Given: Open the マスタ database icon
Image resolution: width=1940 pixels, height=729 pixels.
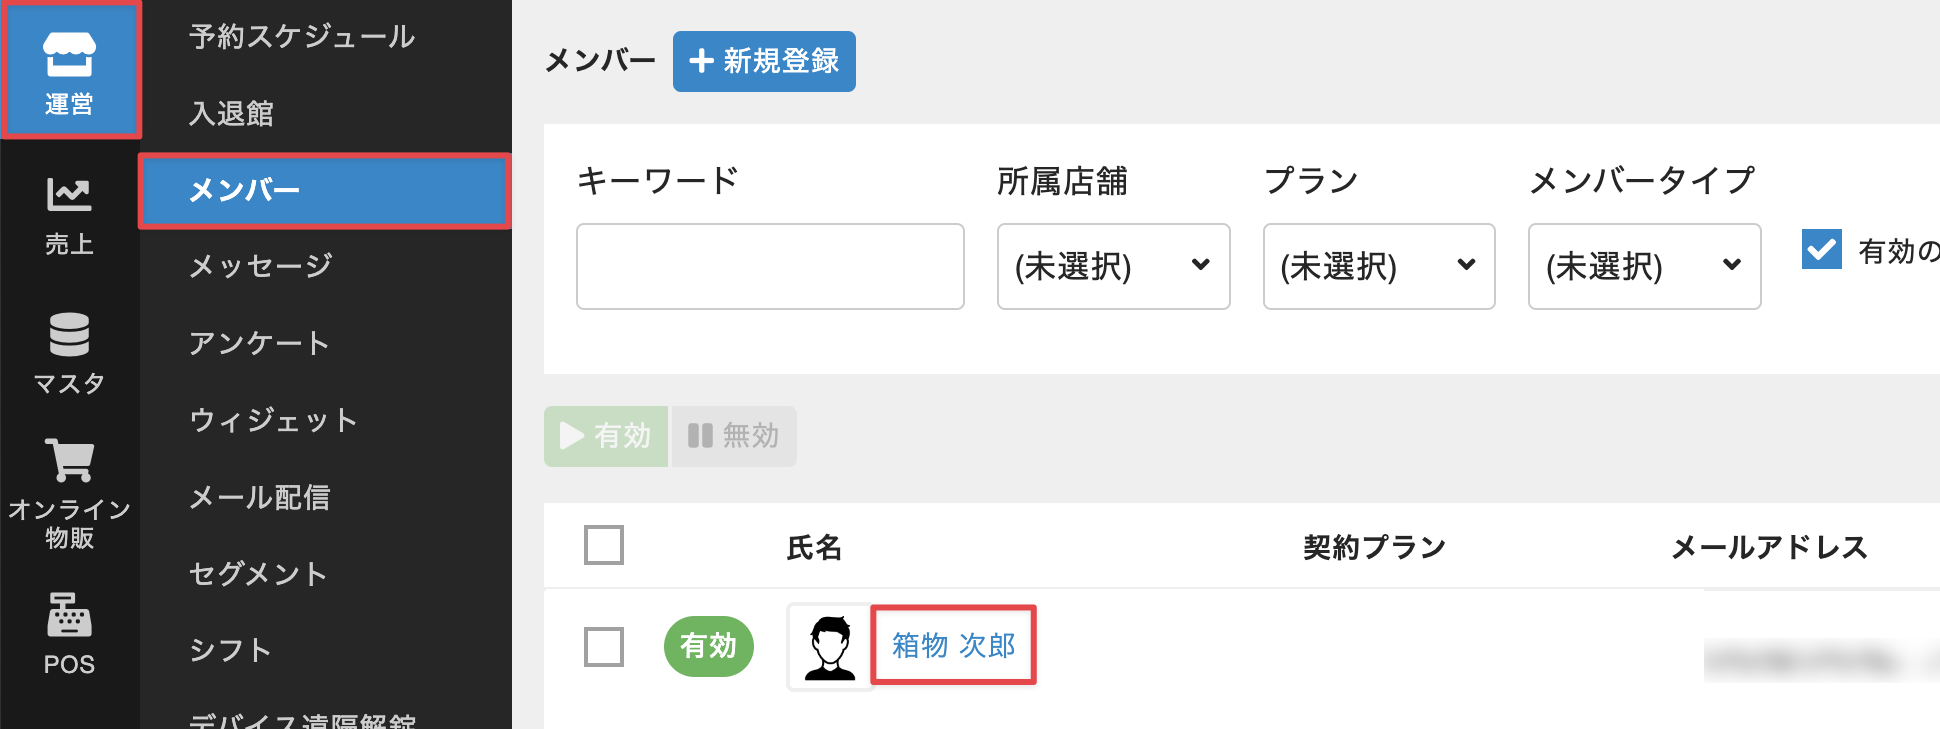Looking at the screenshot, I should click(69, 352).
